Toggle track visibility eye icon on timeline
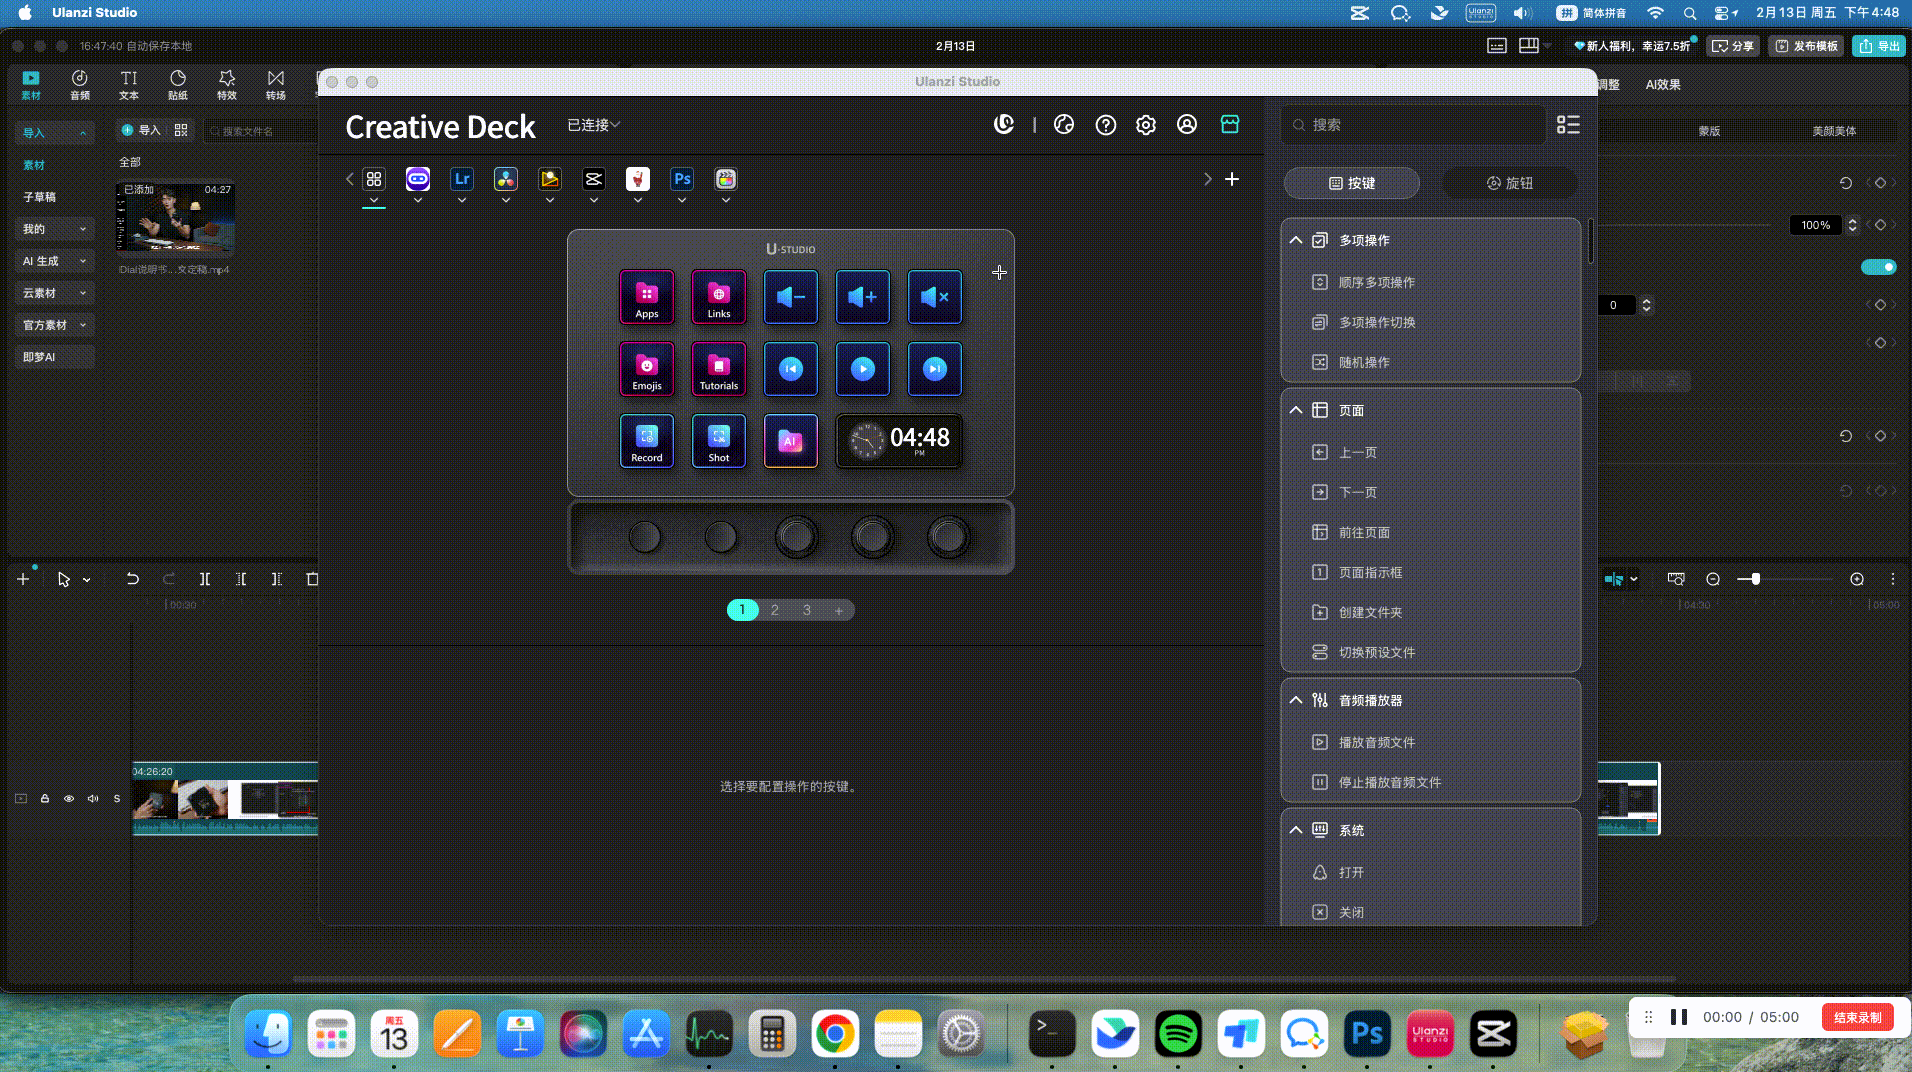The height and width of the screenshot is (1072, 1912). coord(69,799)
